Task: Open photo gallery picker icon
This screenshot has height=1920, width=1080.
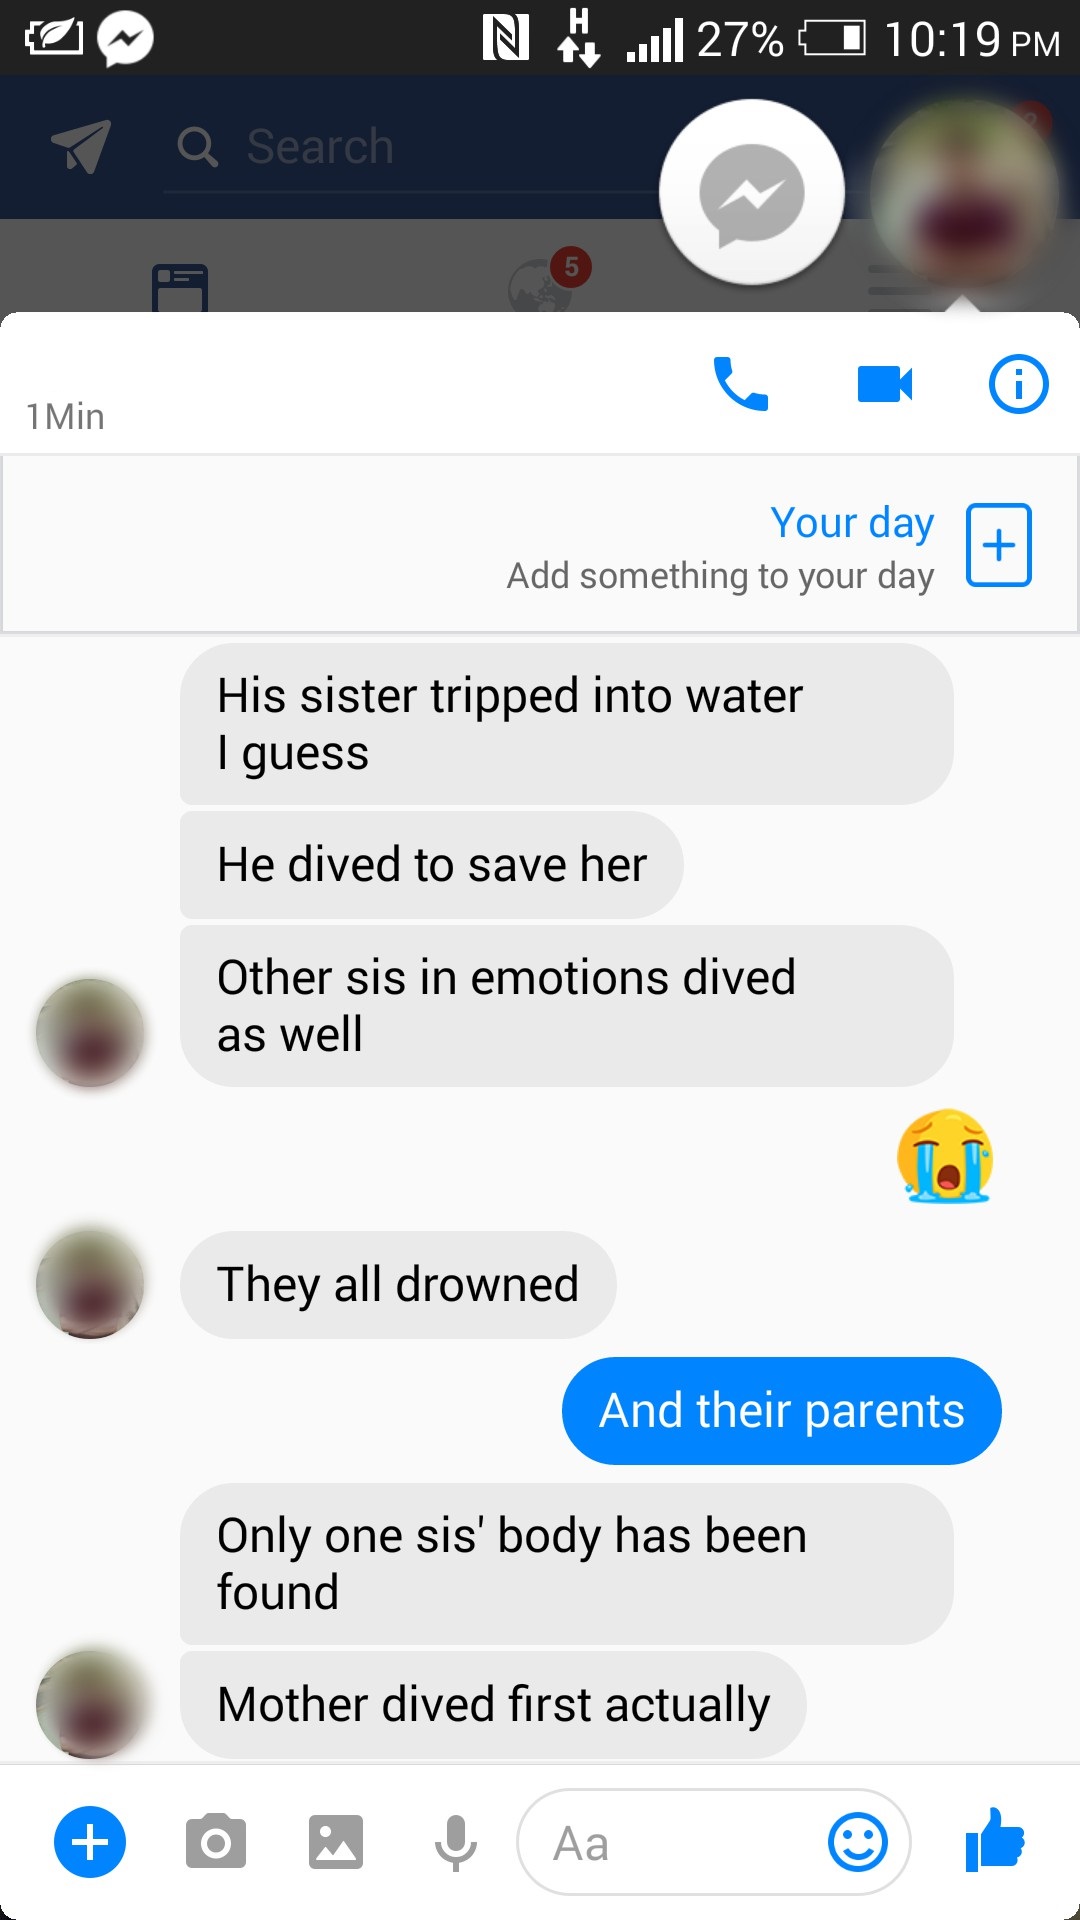Action: 335,1842
